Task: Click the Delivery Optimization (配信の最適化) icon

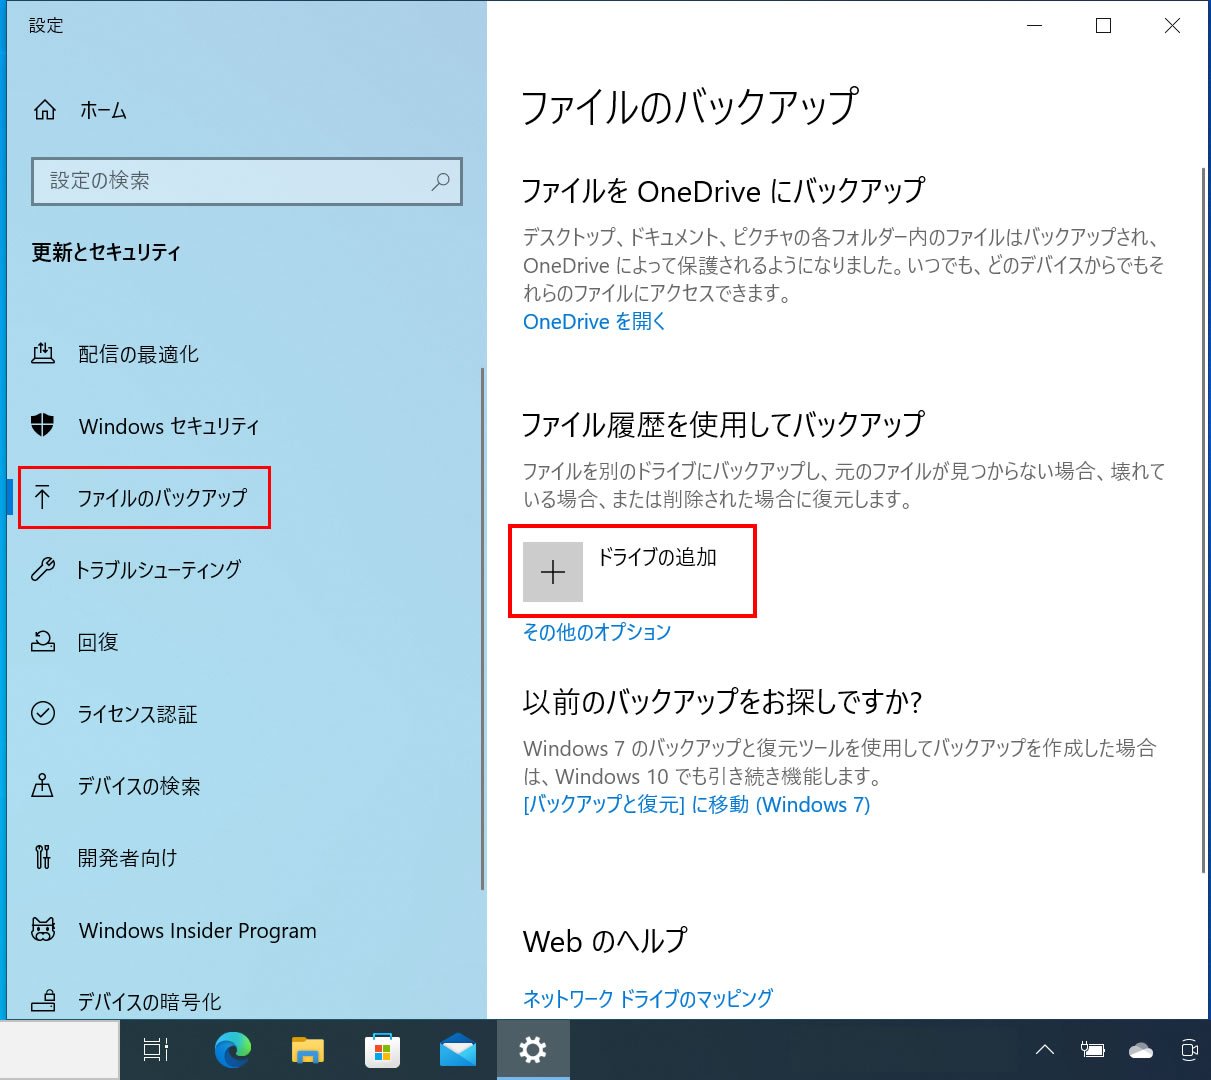Action: (43, 353)
